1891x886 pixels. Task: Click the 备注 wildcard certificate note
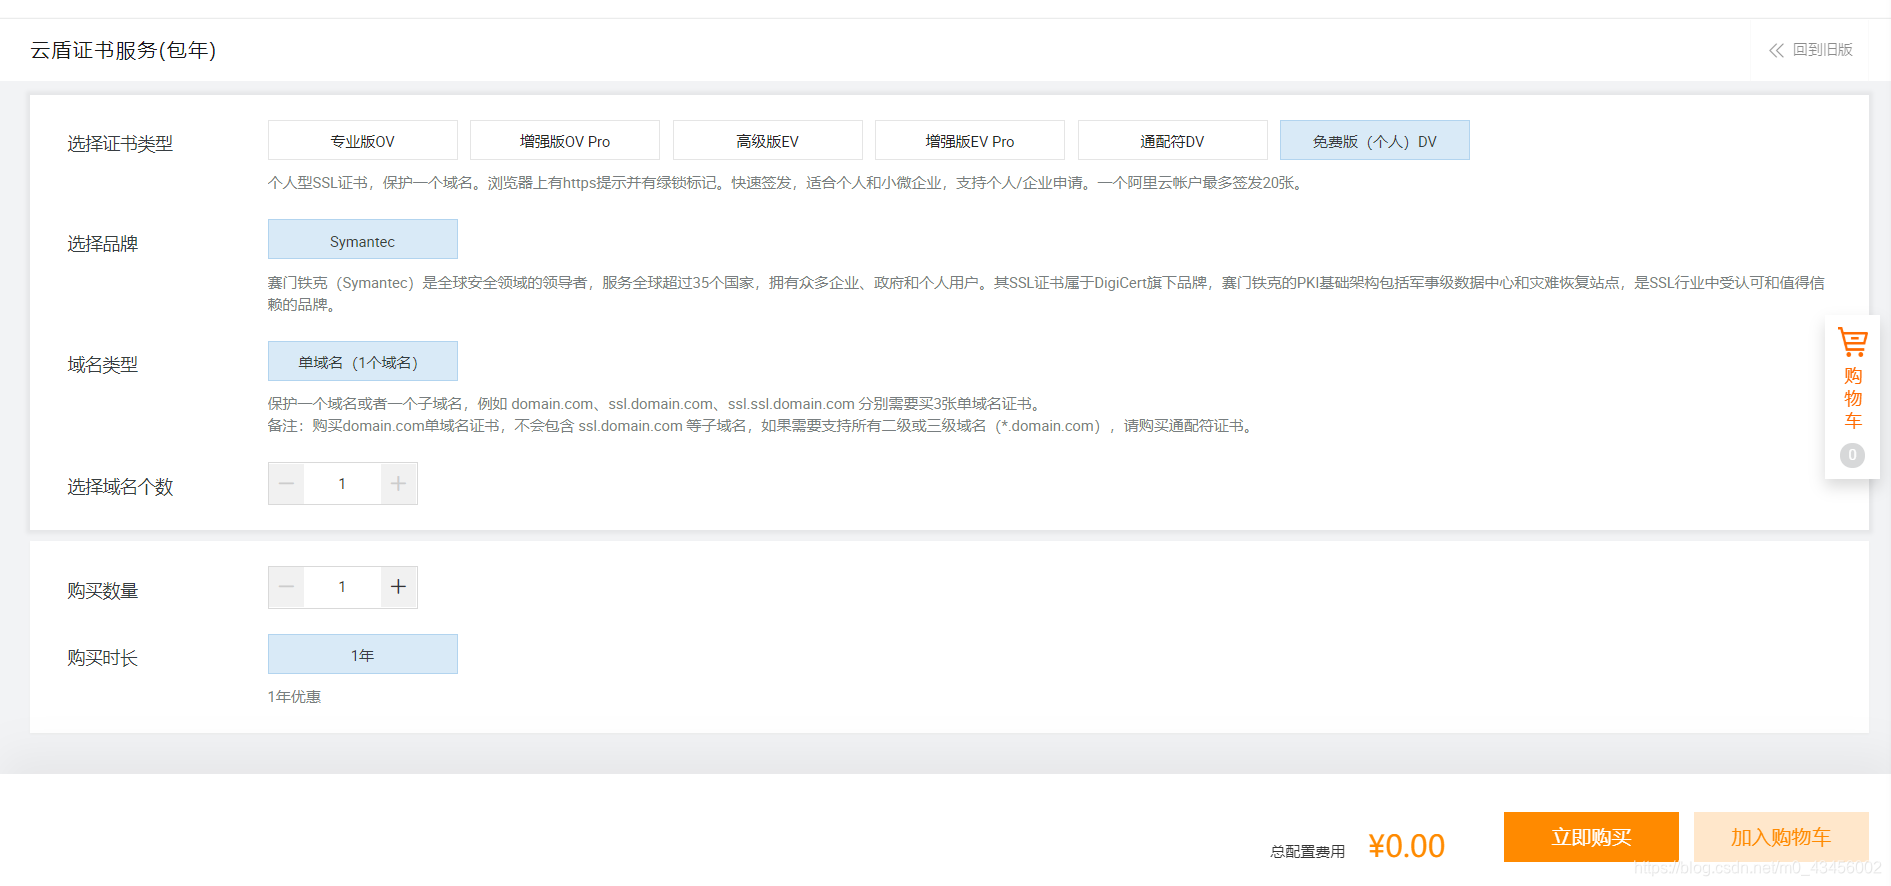pyautogui.click(x=762, y=426)
